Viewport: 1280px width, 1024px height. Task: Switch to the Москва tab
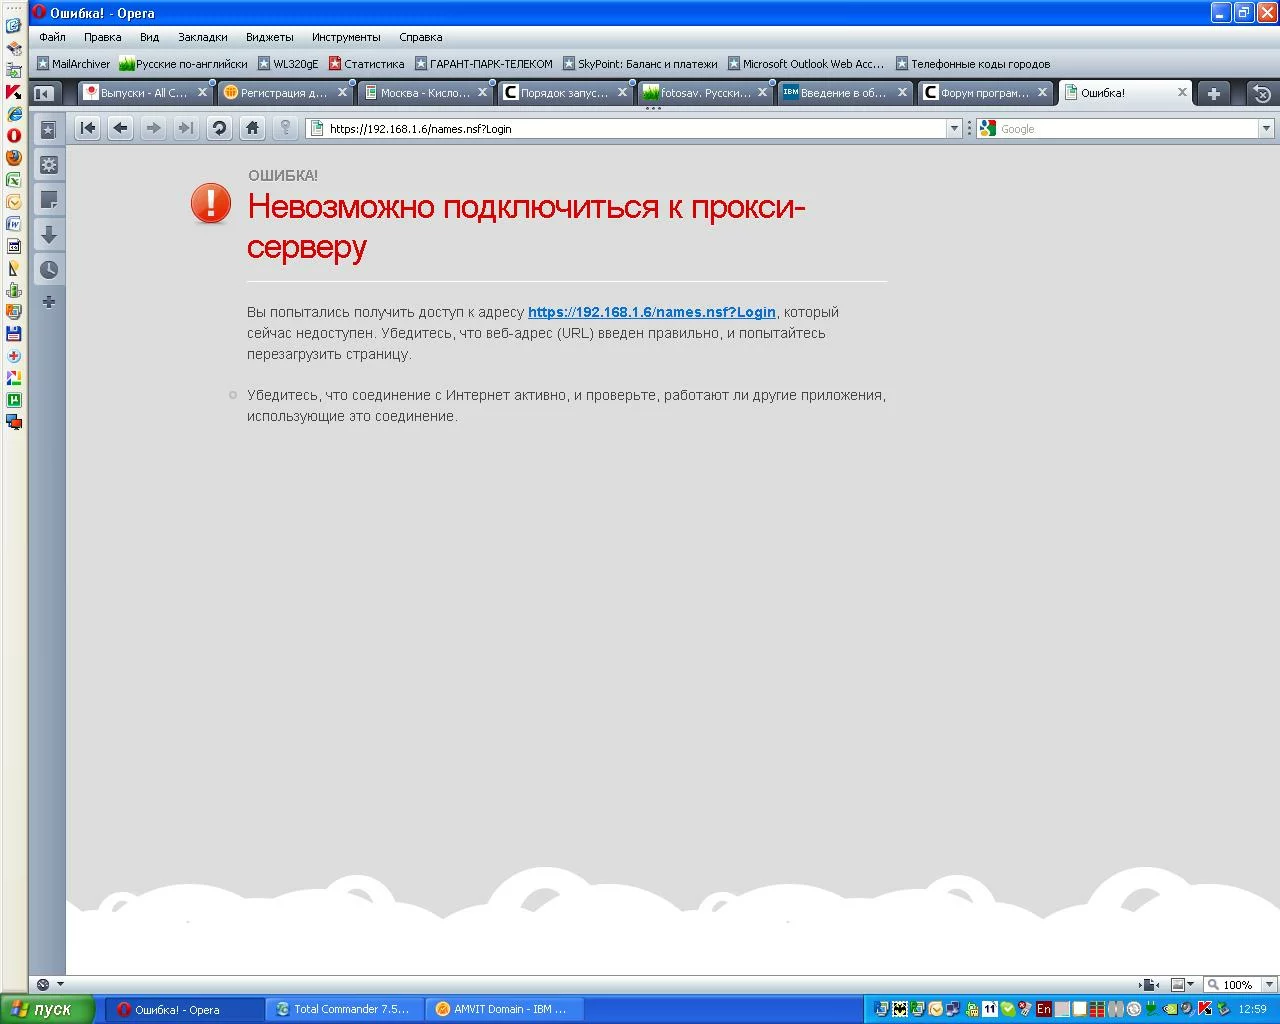pos(424,93)
